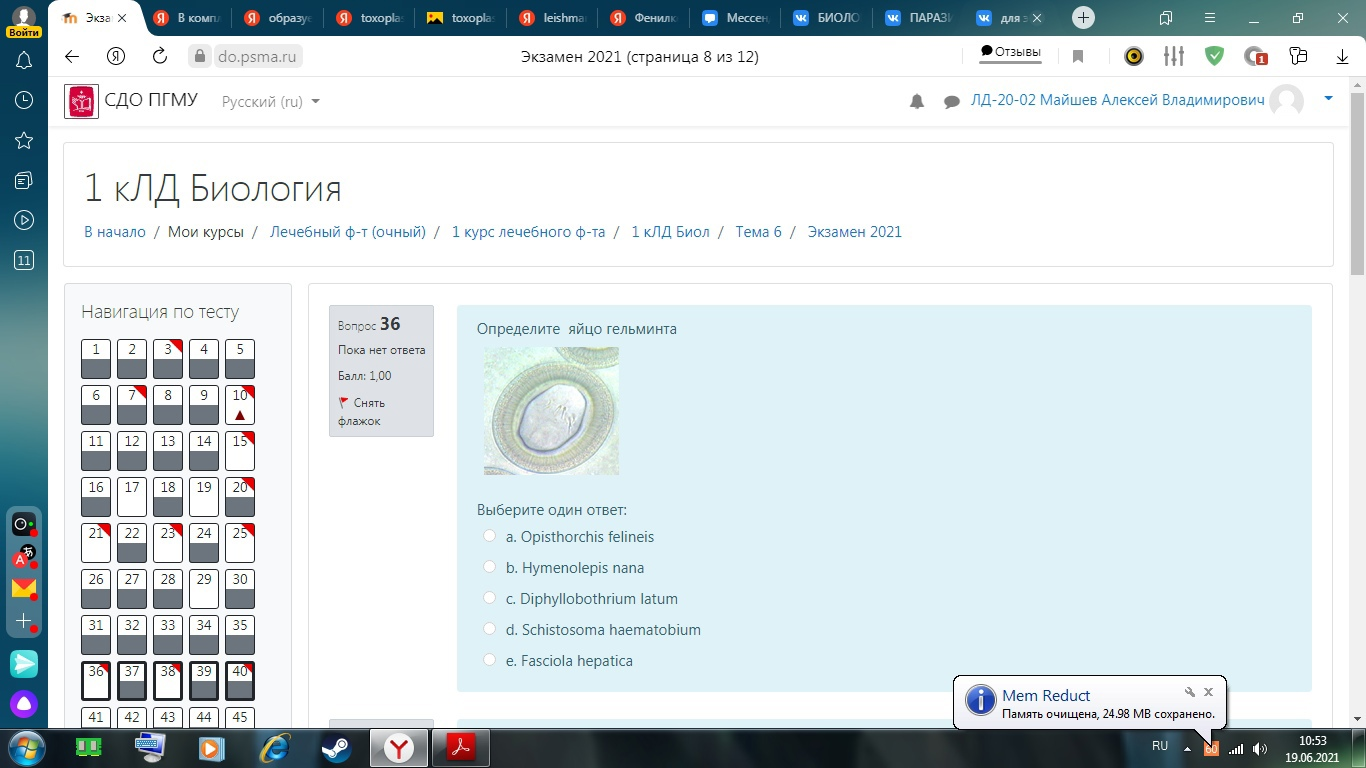Select answer Schistosoma haematobium
The height and width of the screenshot is (768, 1366).
(489, 629)
